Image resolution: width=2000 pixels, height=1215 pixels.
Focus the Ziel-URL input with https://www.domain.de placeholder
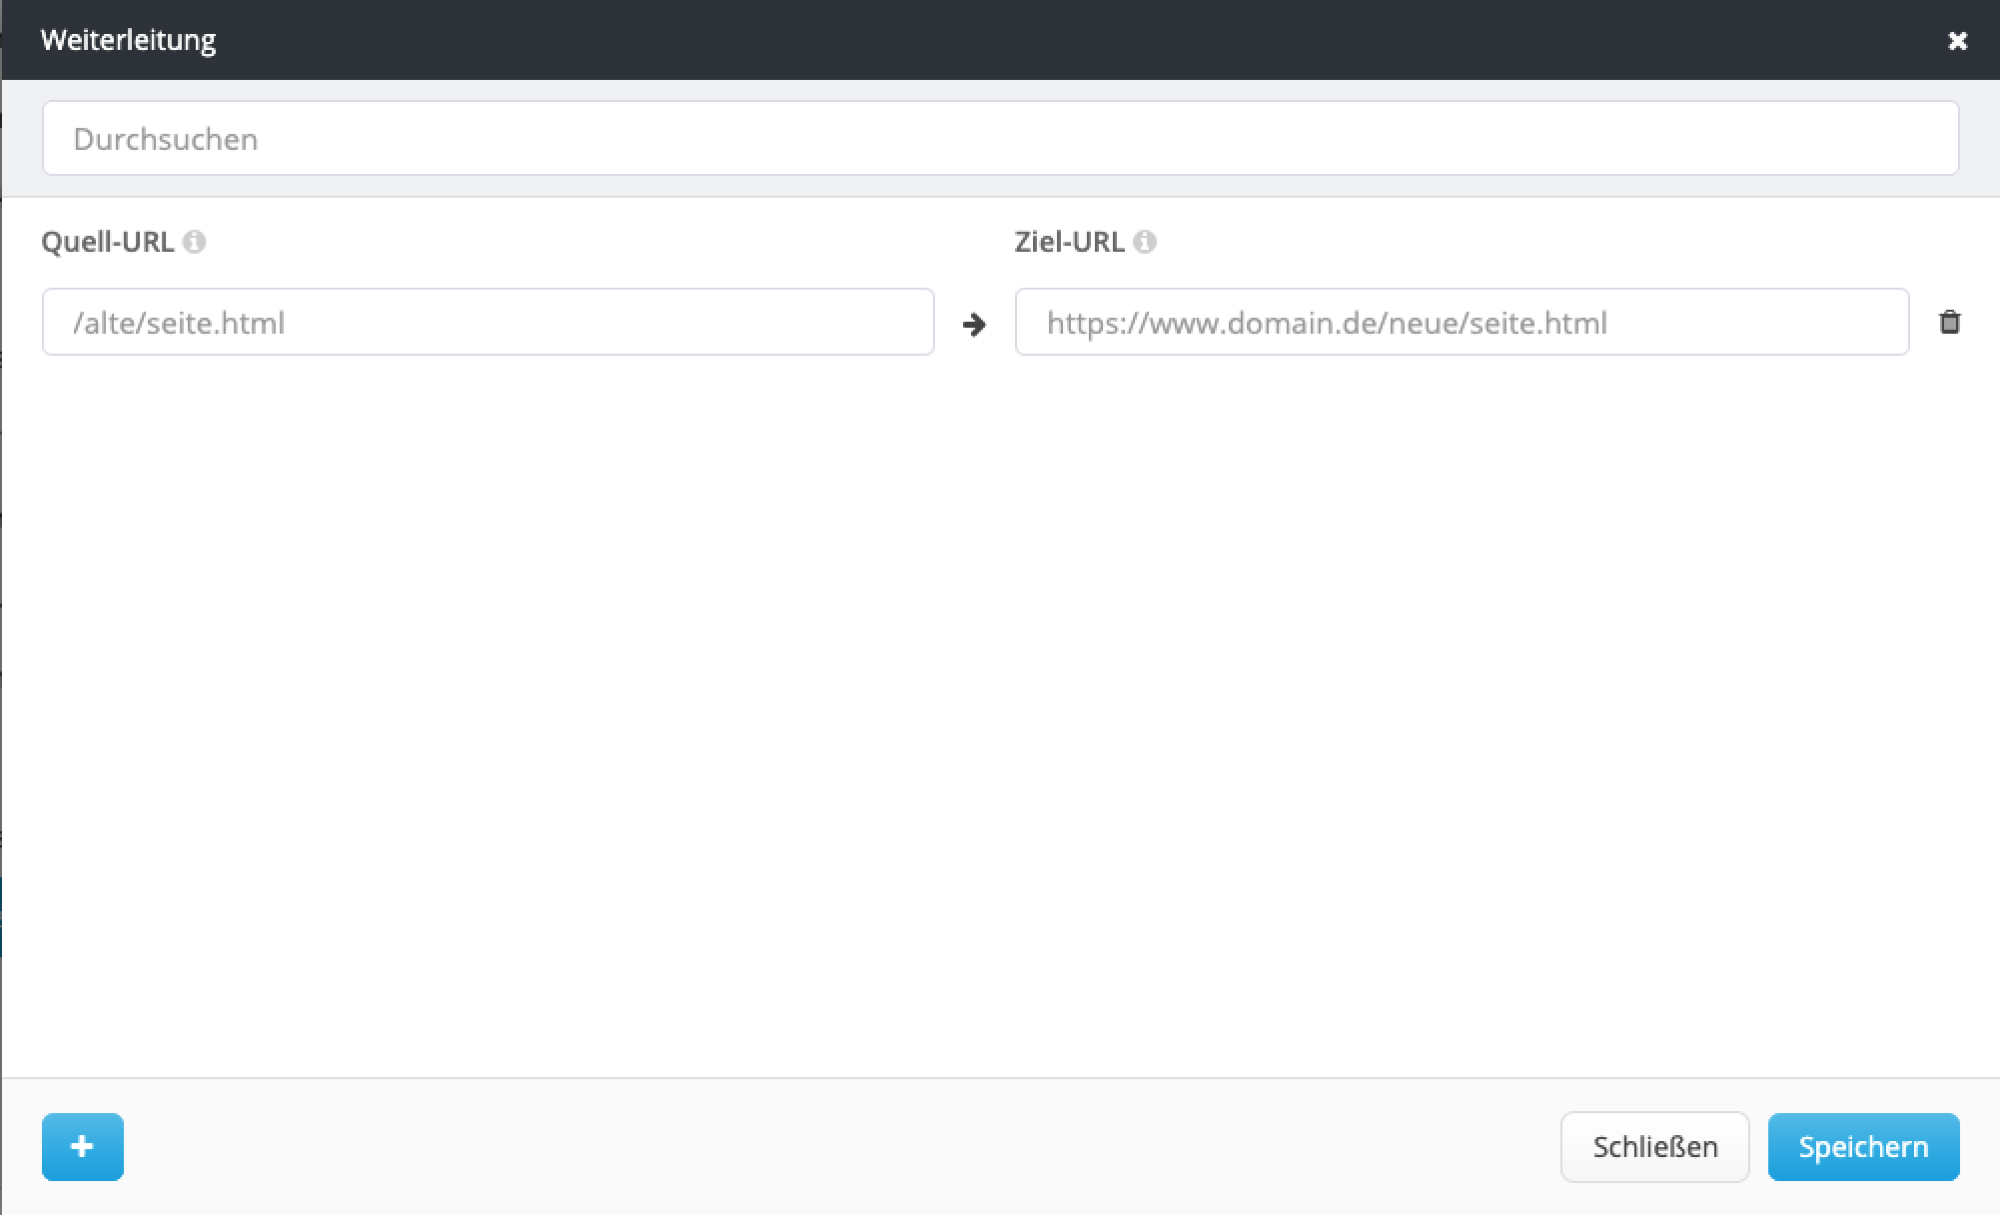click(1461, 322)
